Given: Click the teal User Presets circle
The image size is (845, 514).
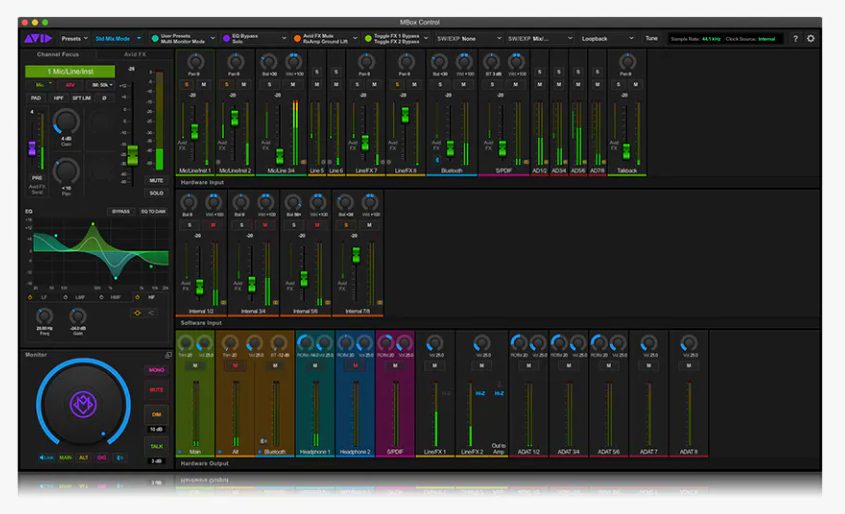Looking at the screenshot, I should point(155,38).
